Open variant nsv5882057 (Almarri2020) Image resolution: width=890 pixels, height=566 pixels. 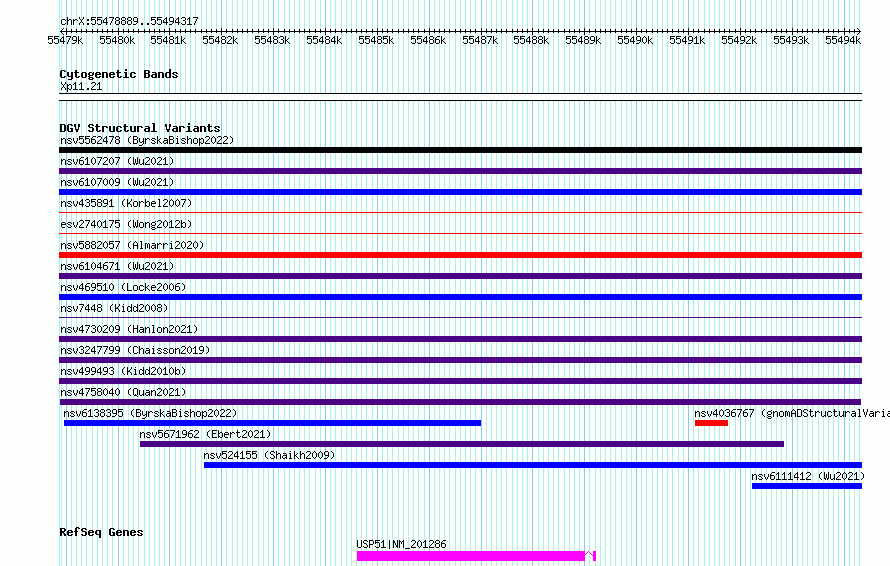pyautogui.click(x=132, y=245)
